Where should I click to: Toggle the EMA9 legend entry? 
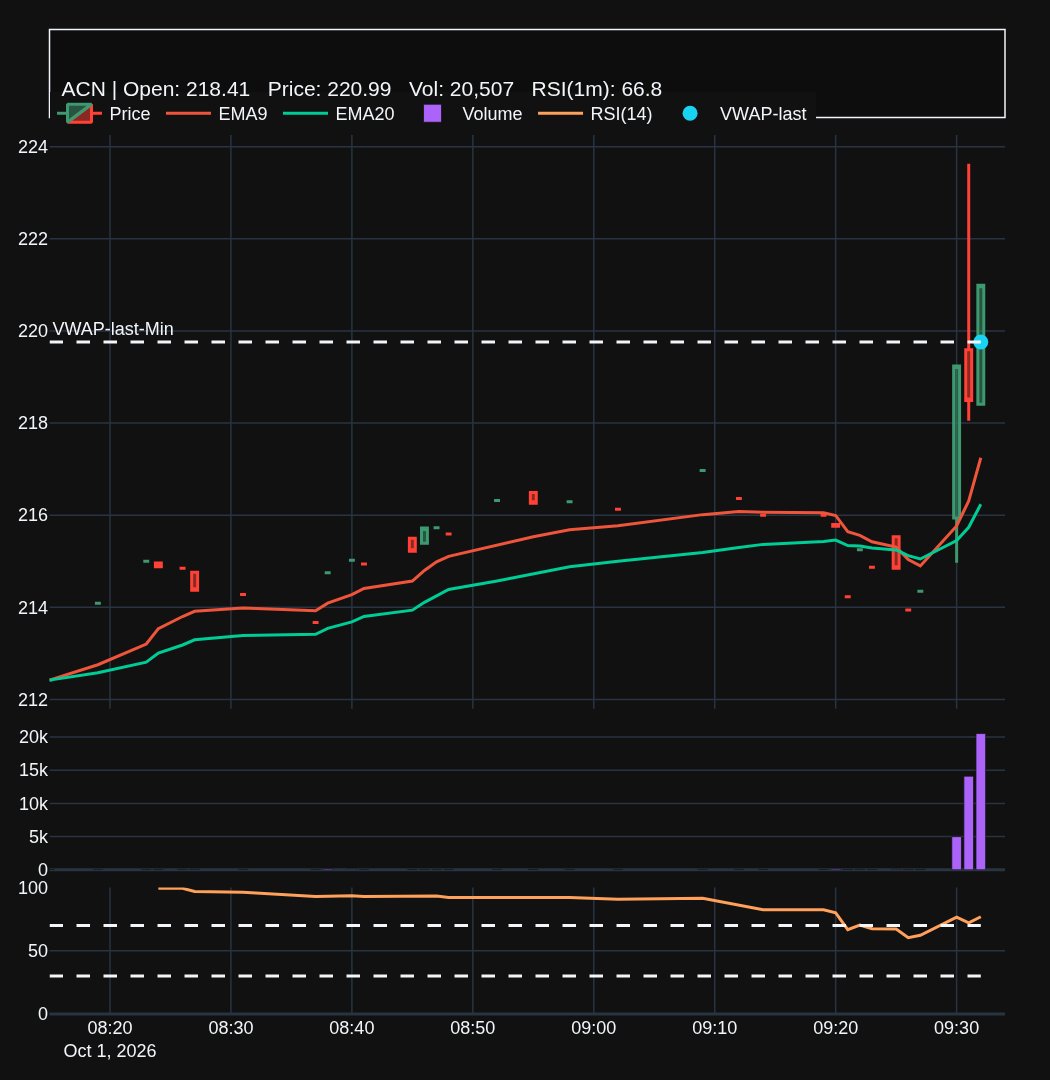(x=216, y=114)
